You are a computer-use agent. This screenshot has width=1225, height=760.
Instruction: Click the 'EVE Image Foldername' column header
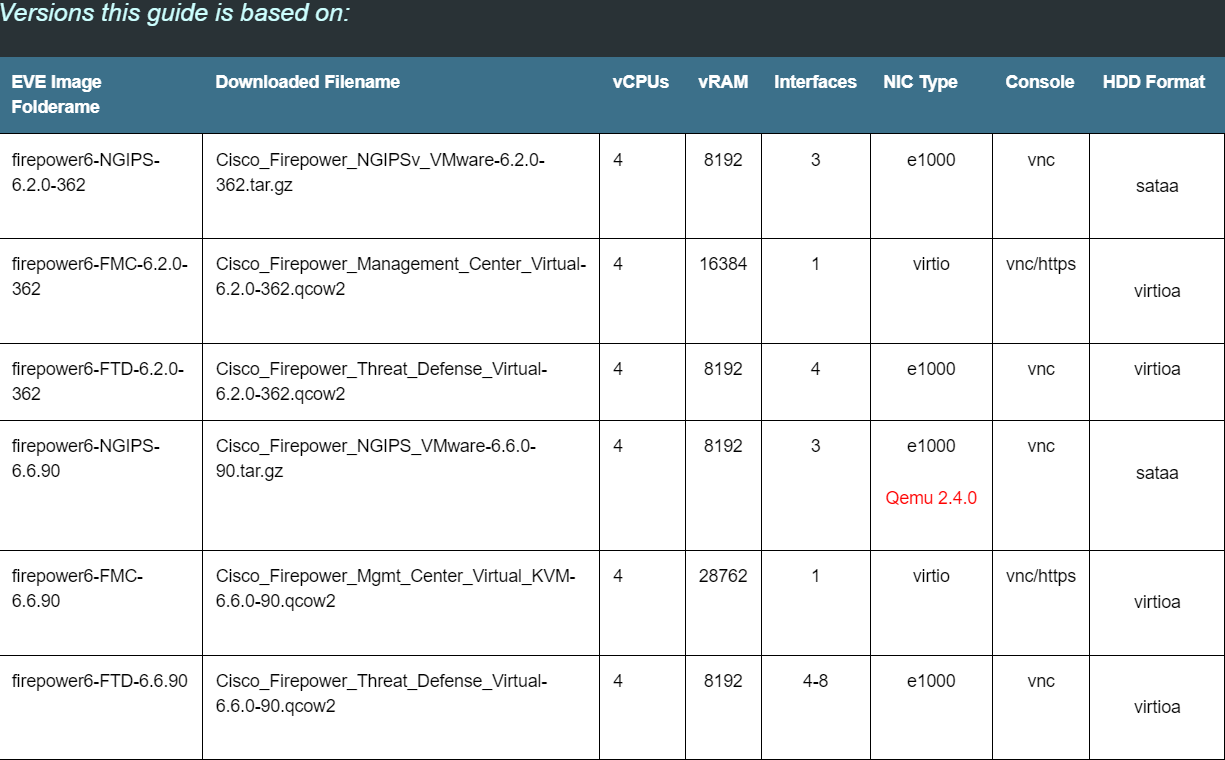pyautogui.click(x=57, y=94)
